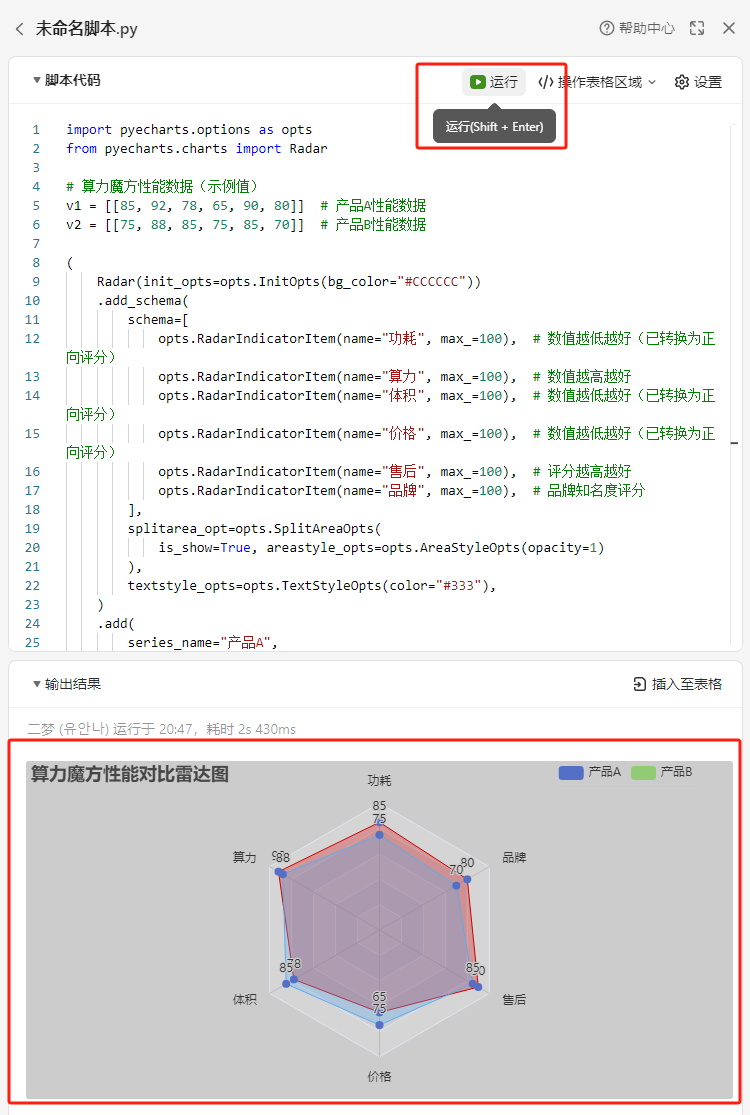Viewport: 750px width, 1115px height.
Task: Click line number 22 in the editor gutter
Action: (x=35, y=586)
